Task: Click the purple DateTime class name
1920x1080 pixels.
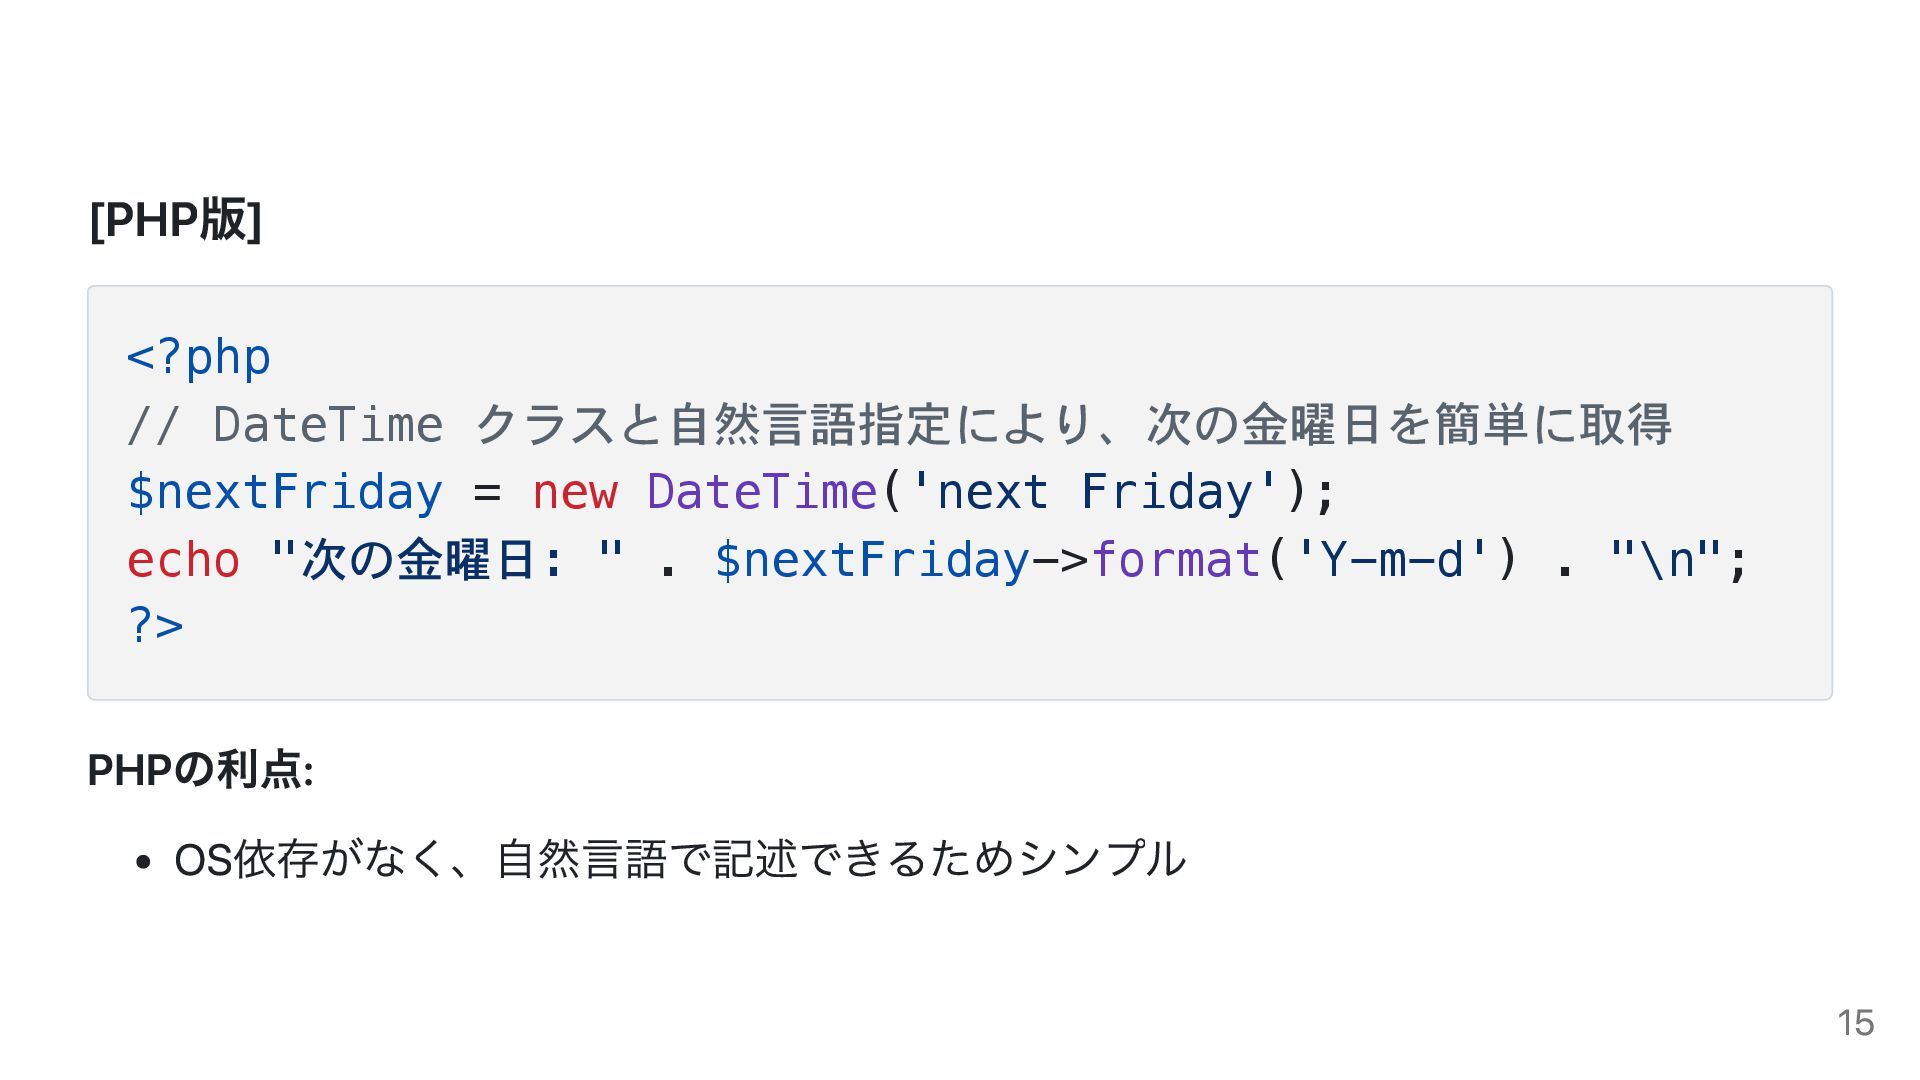Action: pos(762,492)
